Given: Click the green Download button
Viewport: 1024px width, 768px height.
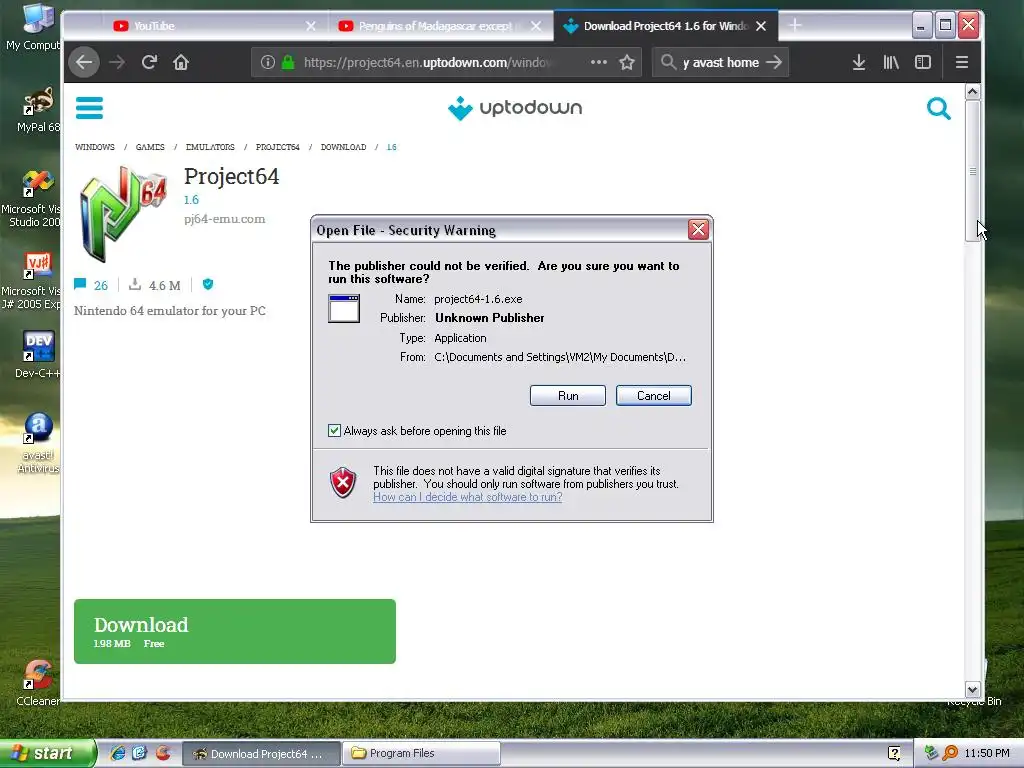Looking at the screenshot, I should (x=234, y=632).
